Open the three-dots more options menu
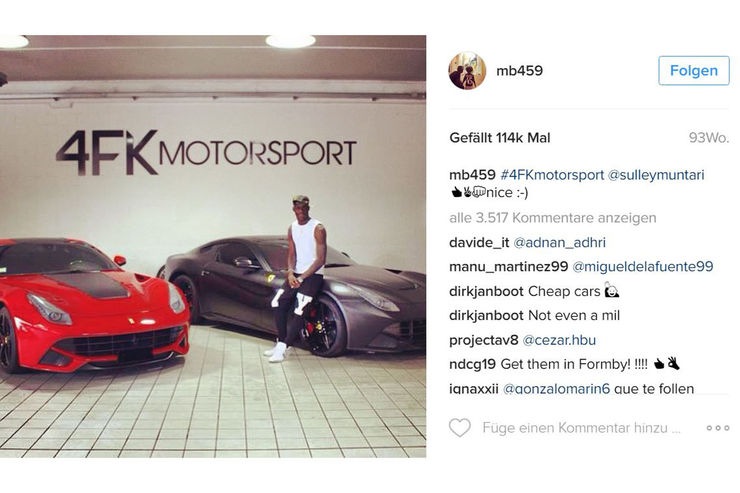The image size is (740, 493). pyautogui.click(x=717, y=428)
